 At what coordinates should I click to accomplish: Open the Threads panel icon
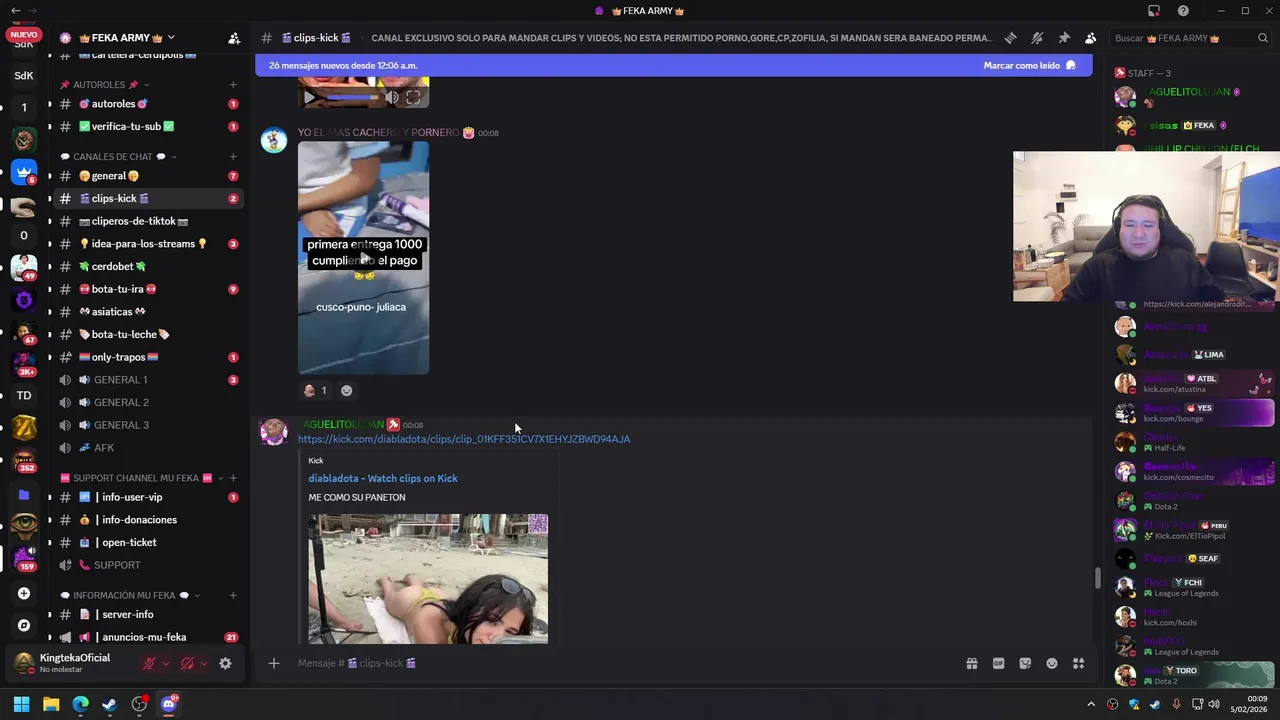tap(1010, 38)
